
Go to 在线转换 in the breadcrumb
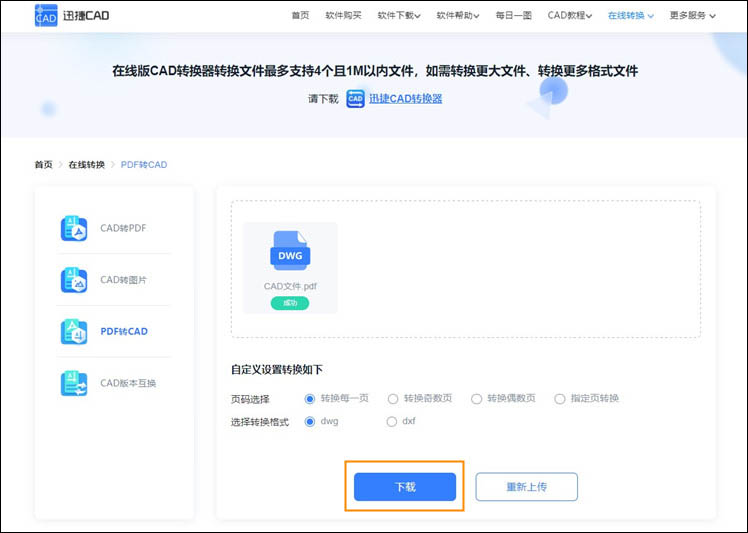pos(86,165)
